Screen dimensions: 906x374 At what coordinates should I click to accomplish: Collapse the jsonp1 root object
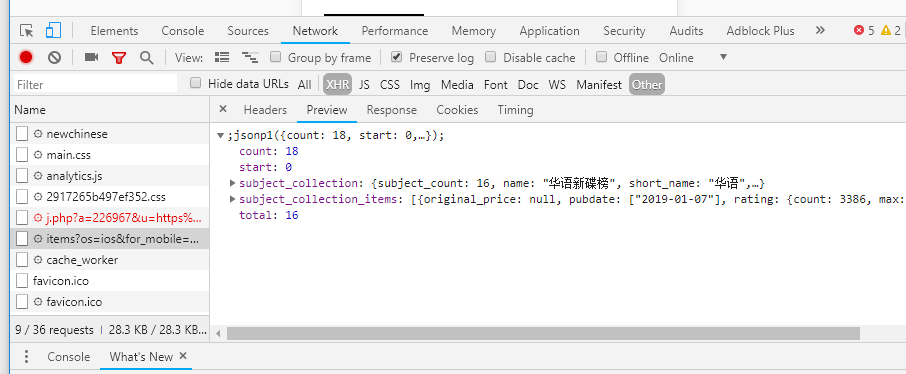(220, 136)
